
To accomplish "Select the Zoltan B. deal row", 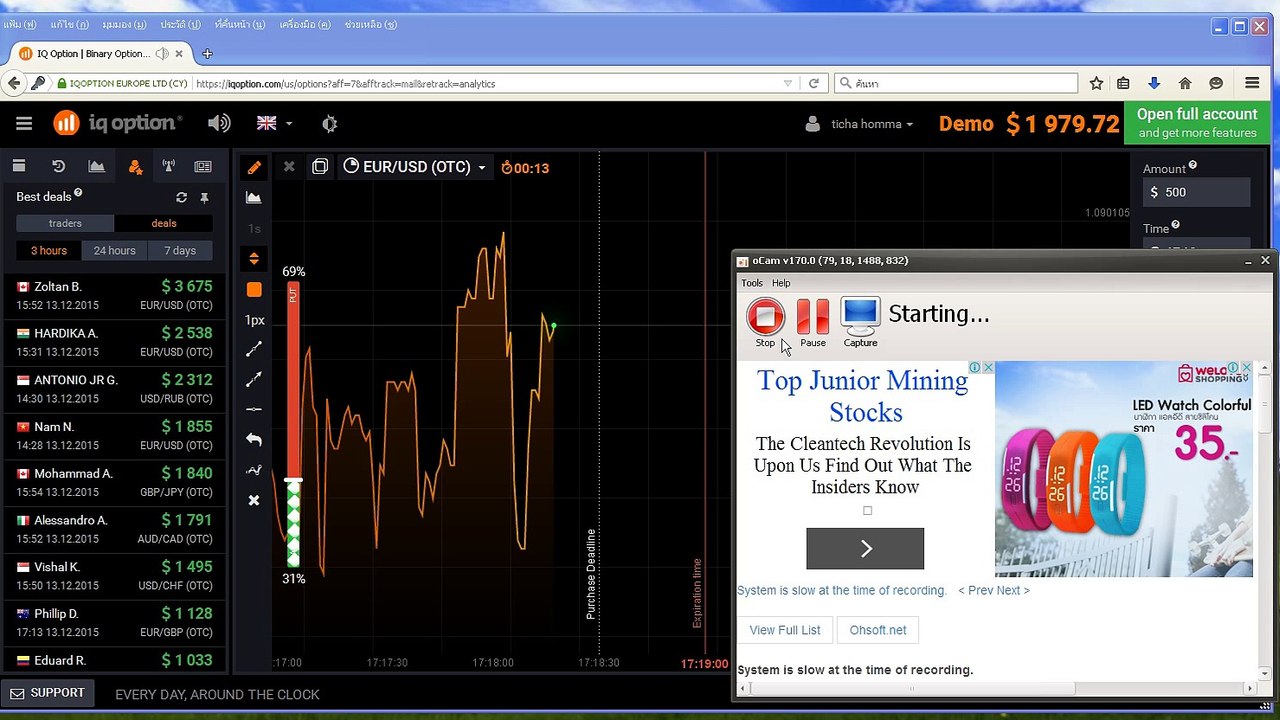I will pos(114,295).
